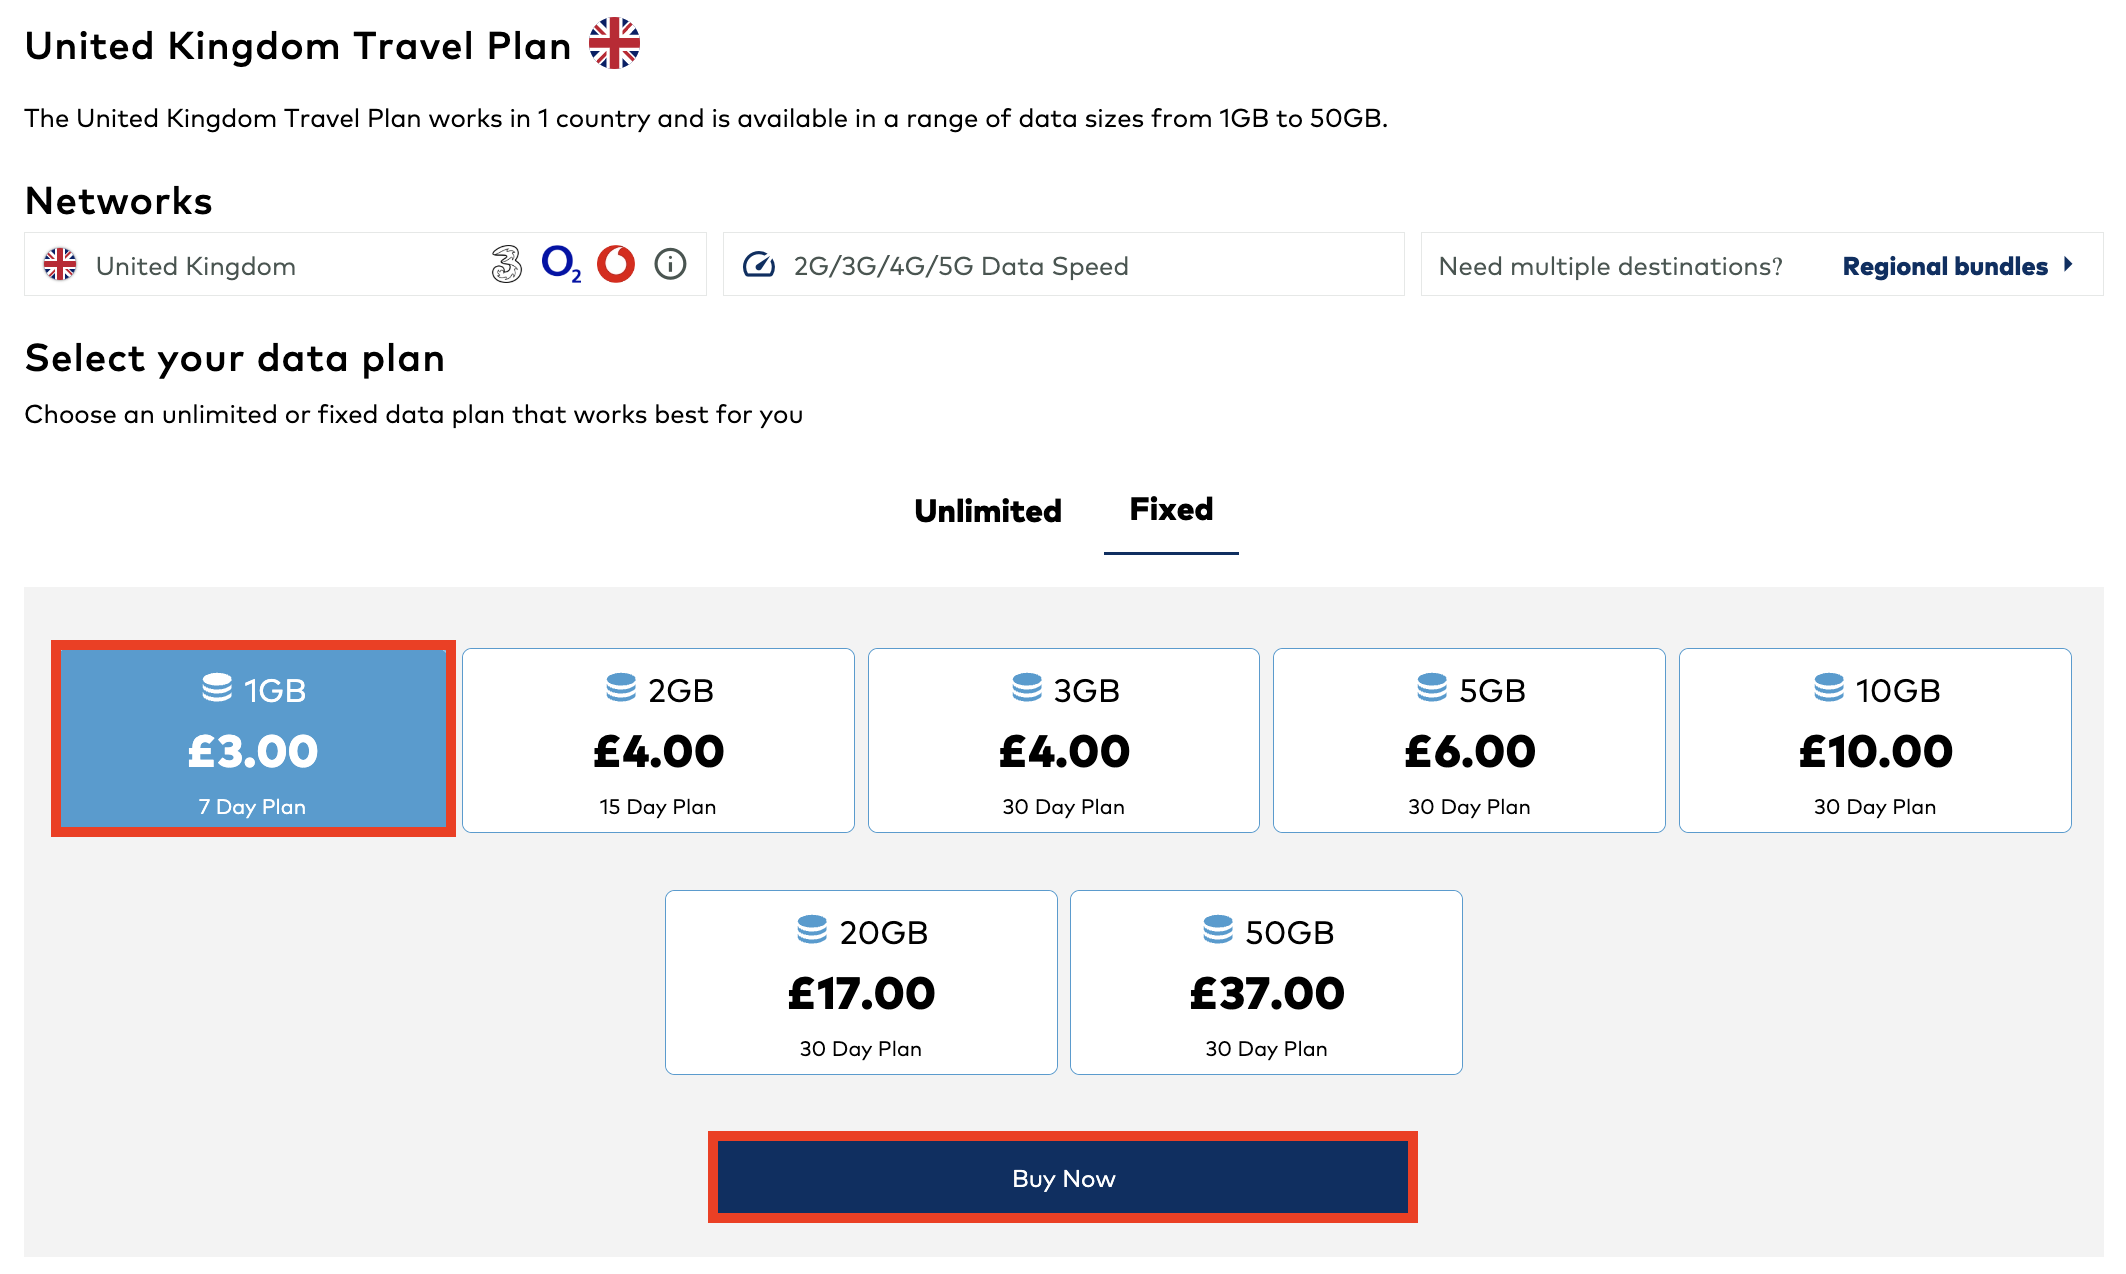
Task: Click the small UK flag in Networks
Action: [x=60, y=265]
